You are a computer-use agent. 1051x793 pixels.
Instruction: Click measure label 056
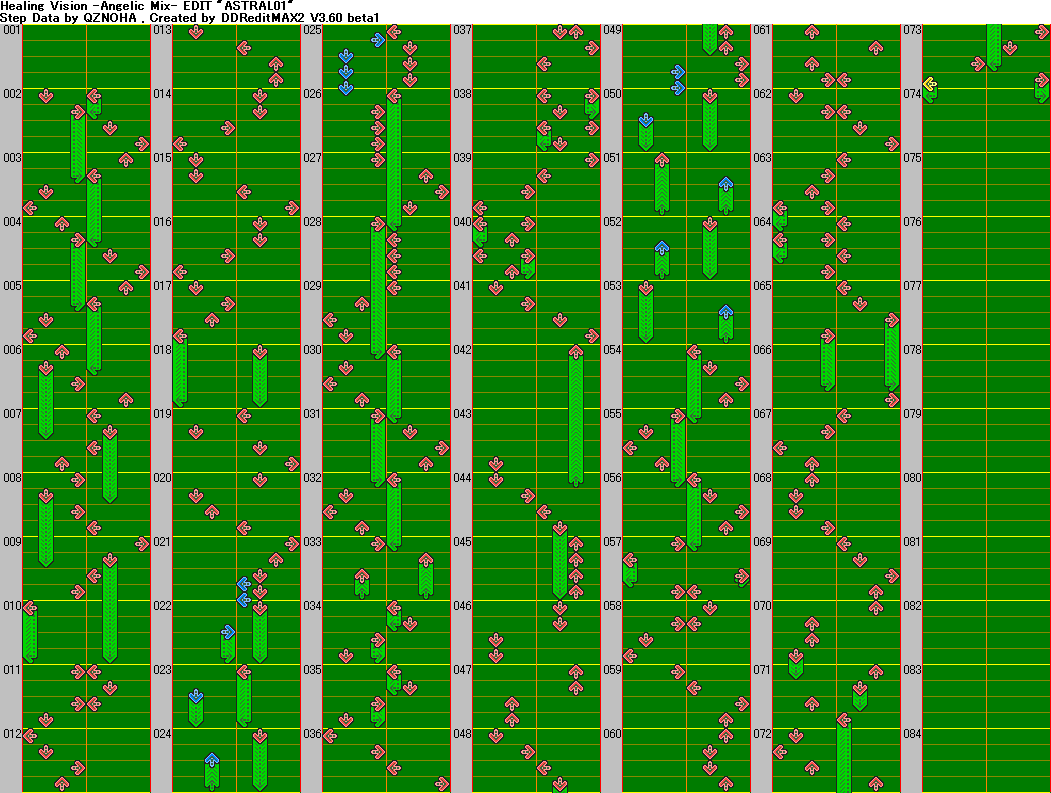612,478
